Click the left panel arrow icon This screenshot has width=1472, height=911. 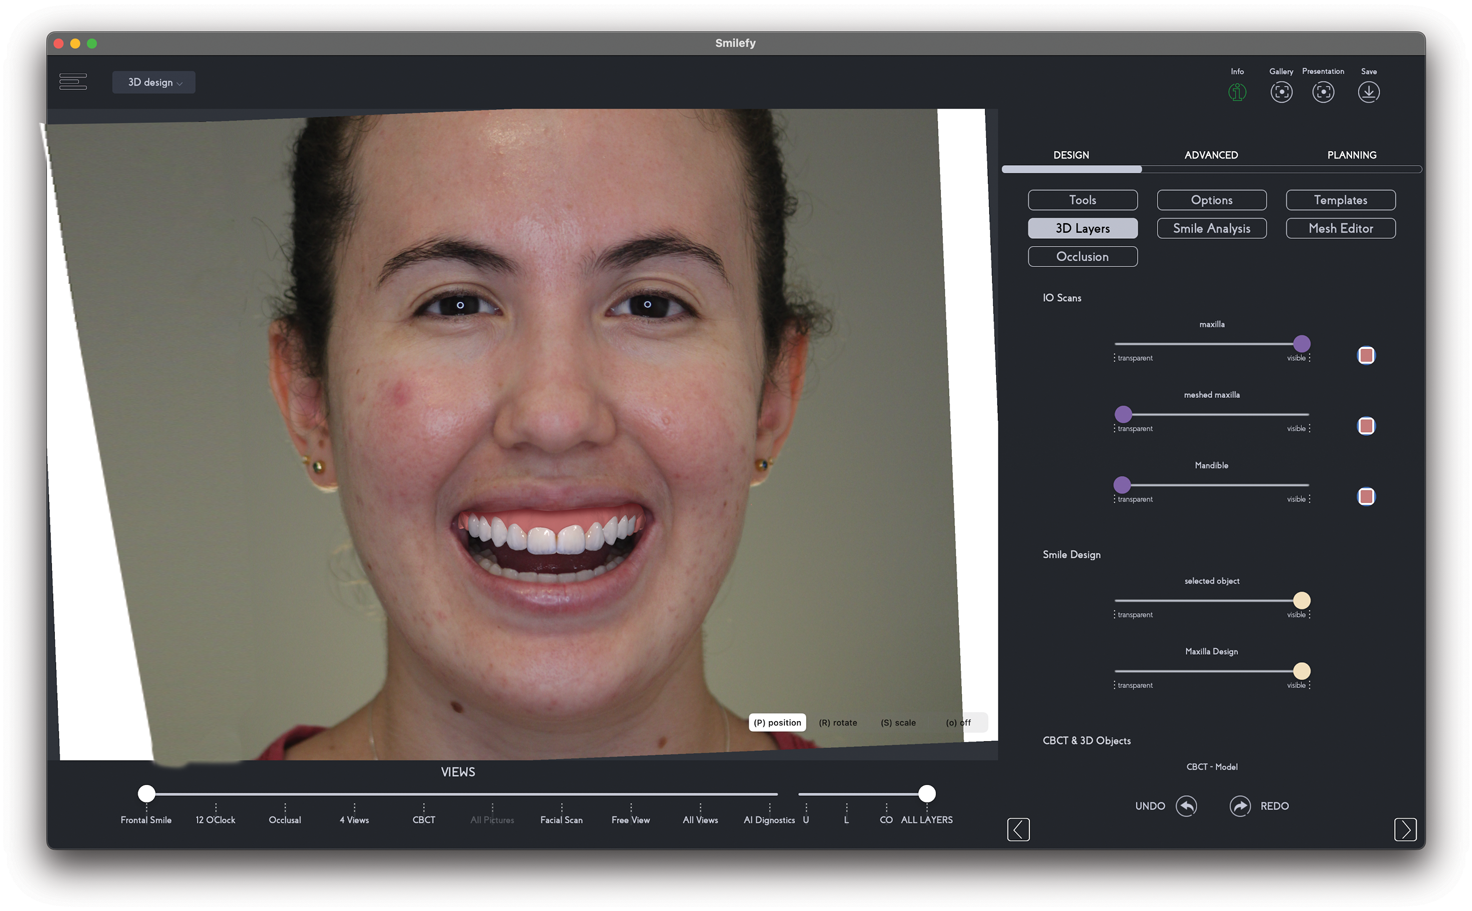pyautogui.click(x=1018, y=829)
